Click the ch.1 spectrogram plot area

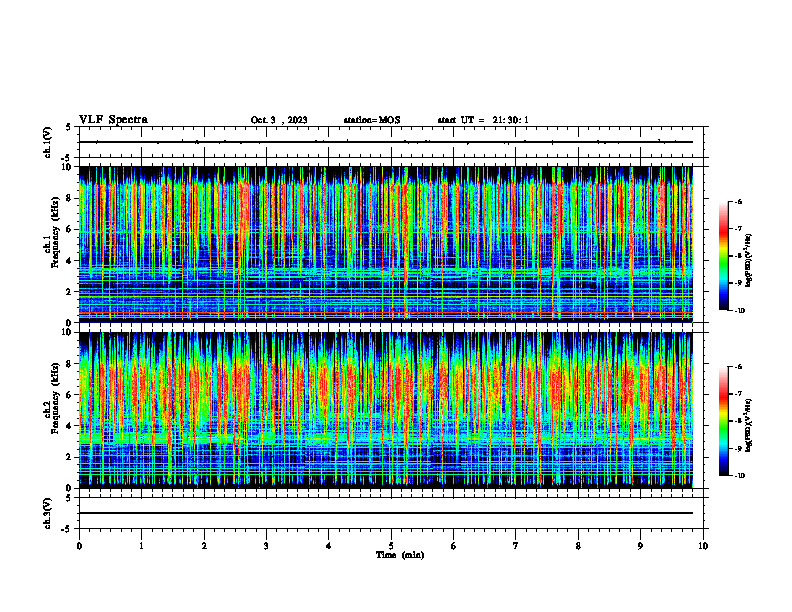(x=386, y=244)
